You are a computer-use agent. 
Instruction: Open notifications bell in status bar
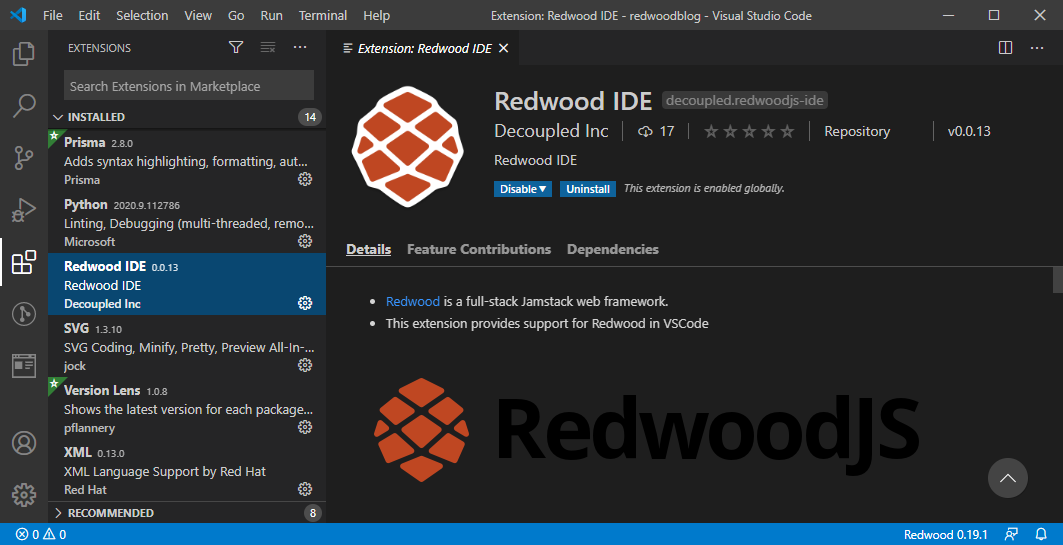(1041, 534)
